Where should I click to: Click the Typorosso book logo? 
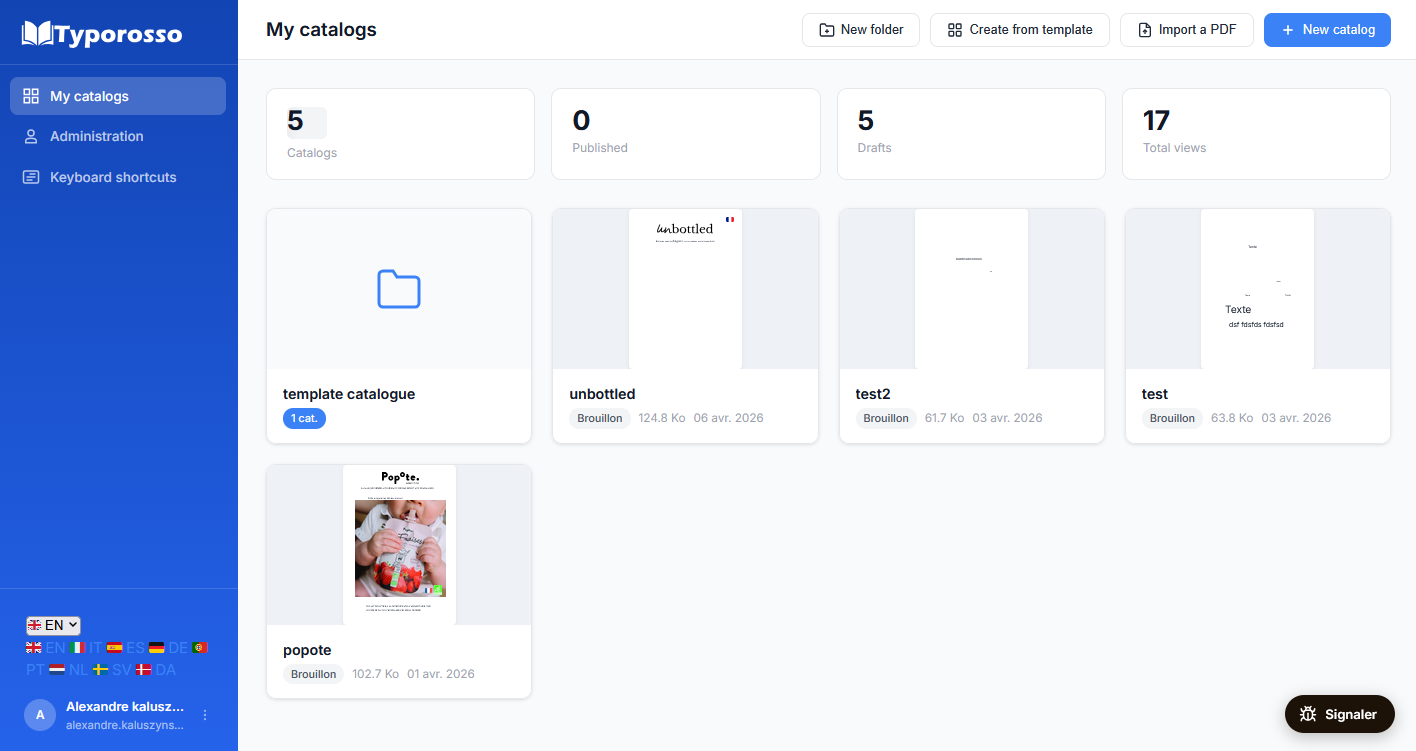37,34
